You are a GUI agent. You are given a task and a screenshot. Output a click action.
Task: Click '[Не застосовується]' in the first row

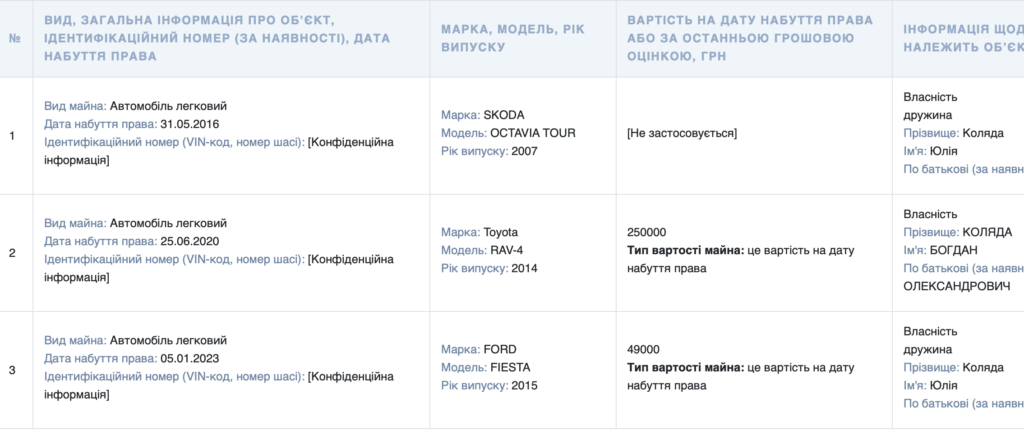tap(682, 133)
